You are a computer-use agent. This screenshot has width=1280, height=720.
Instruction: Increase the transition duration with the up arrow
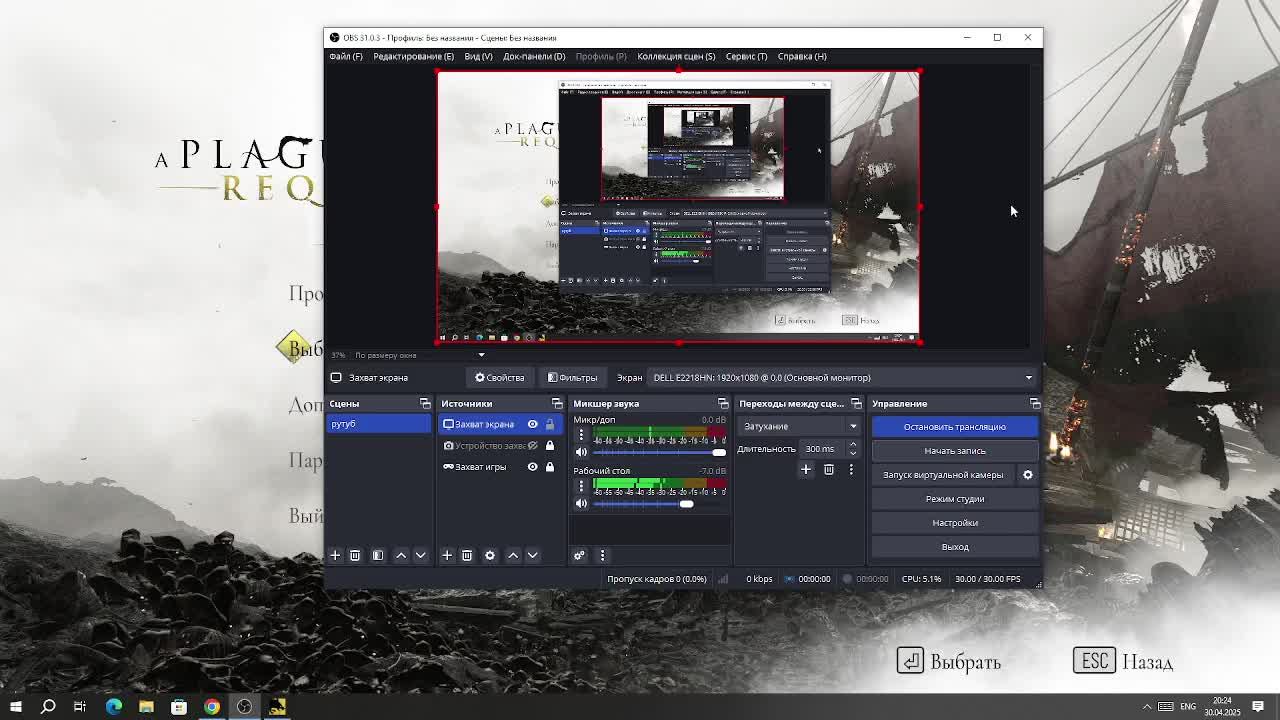coord(853,445)
